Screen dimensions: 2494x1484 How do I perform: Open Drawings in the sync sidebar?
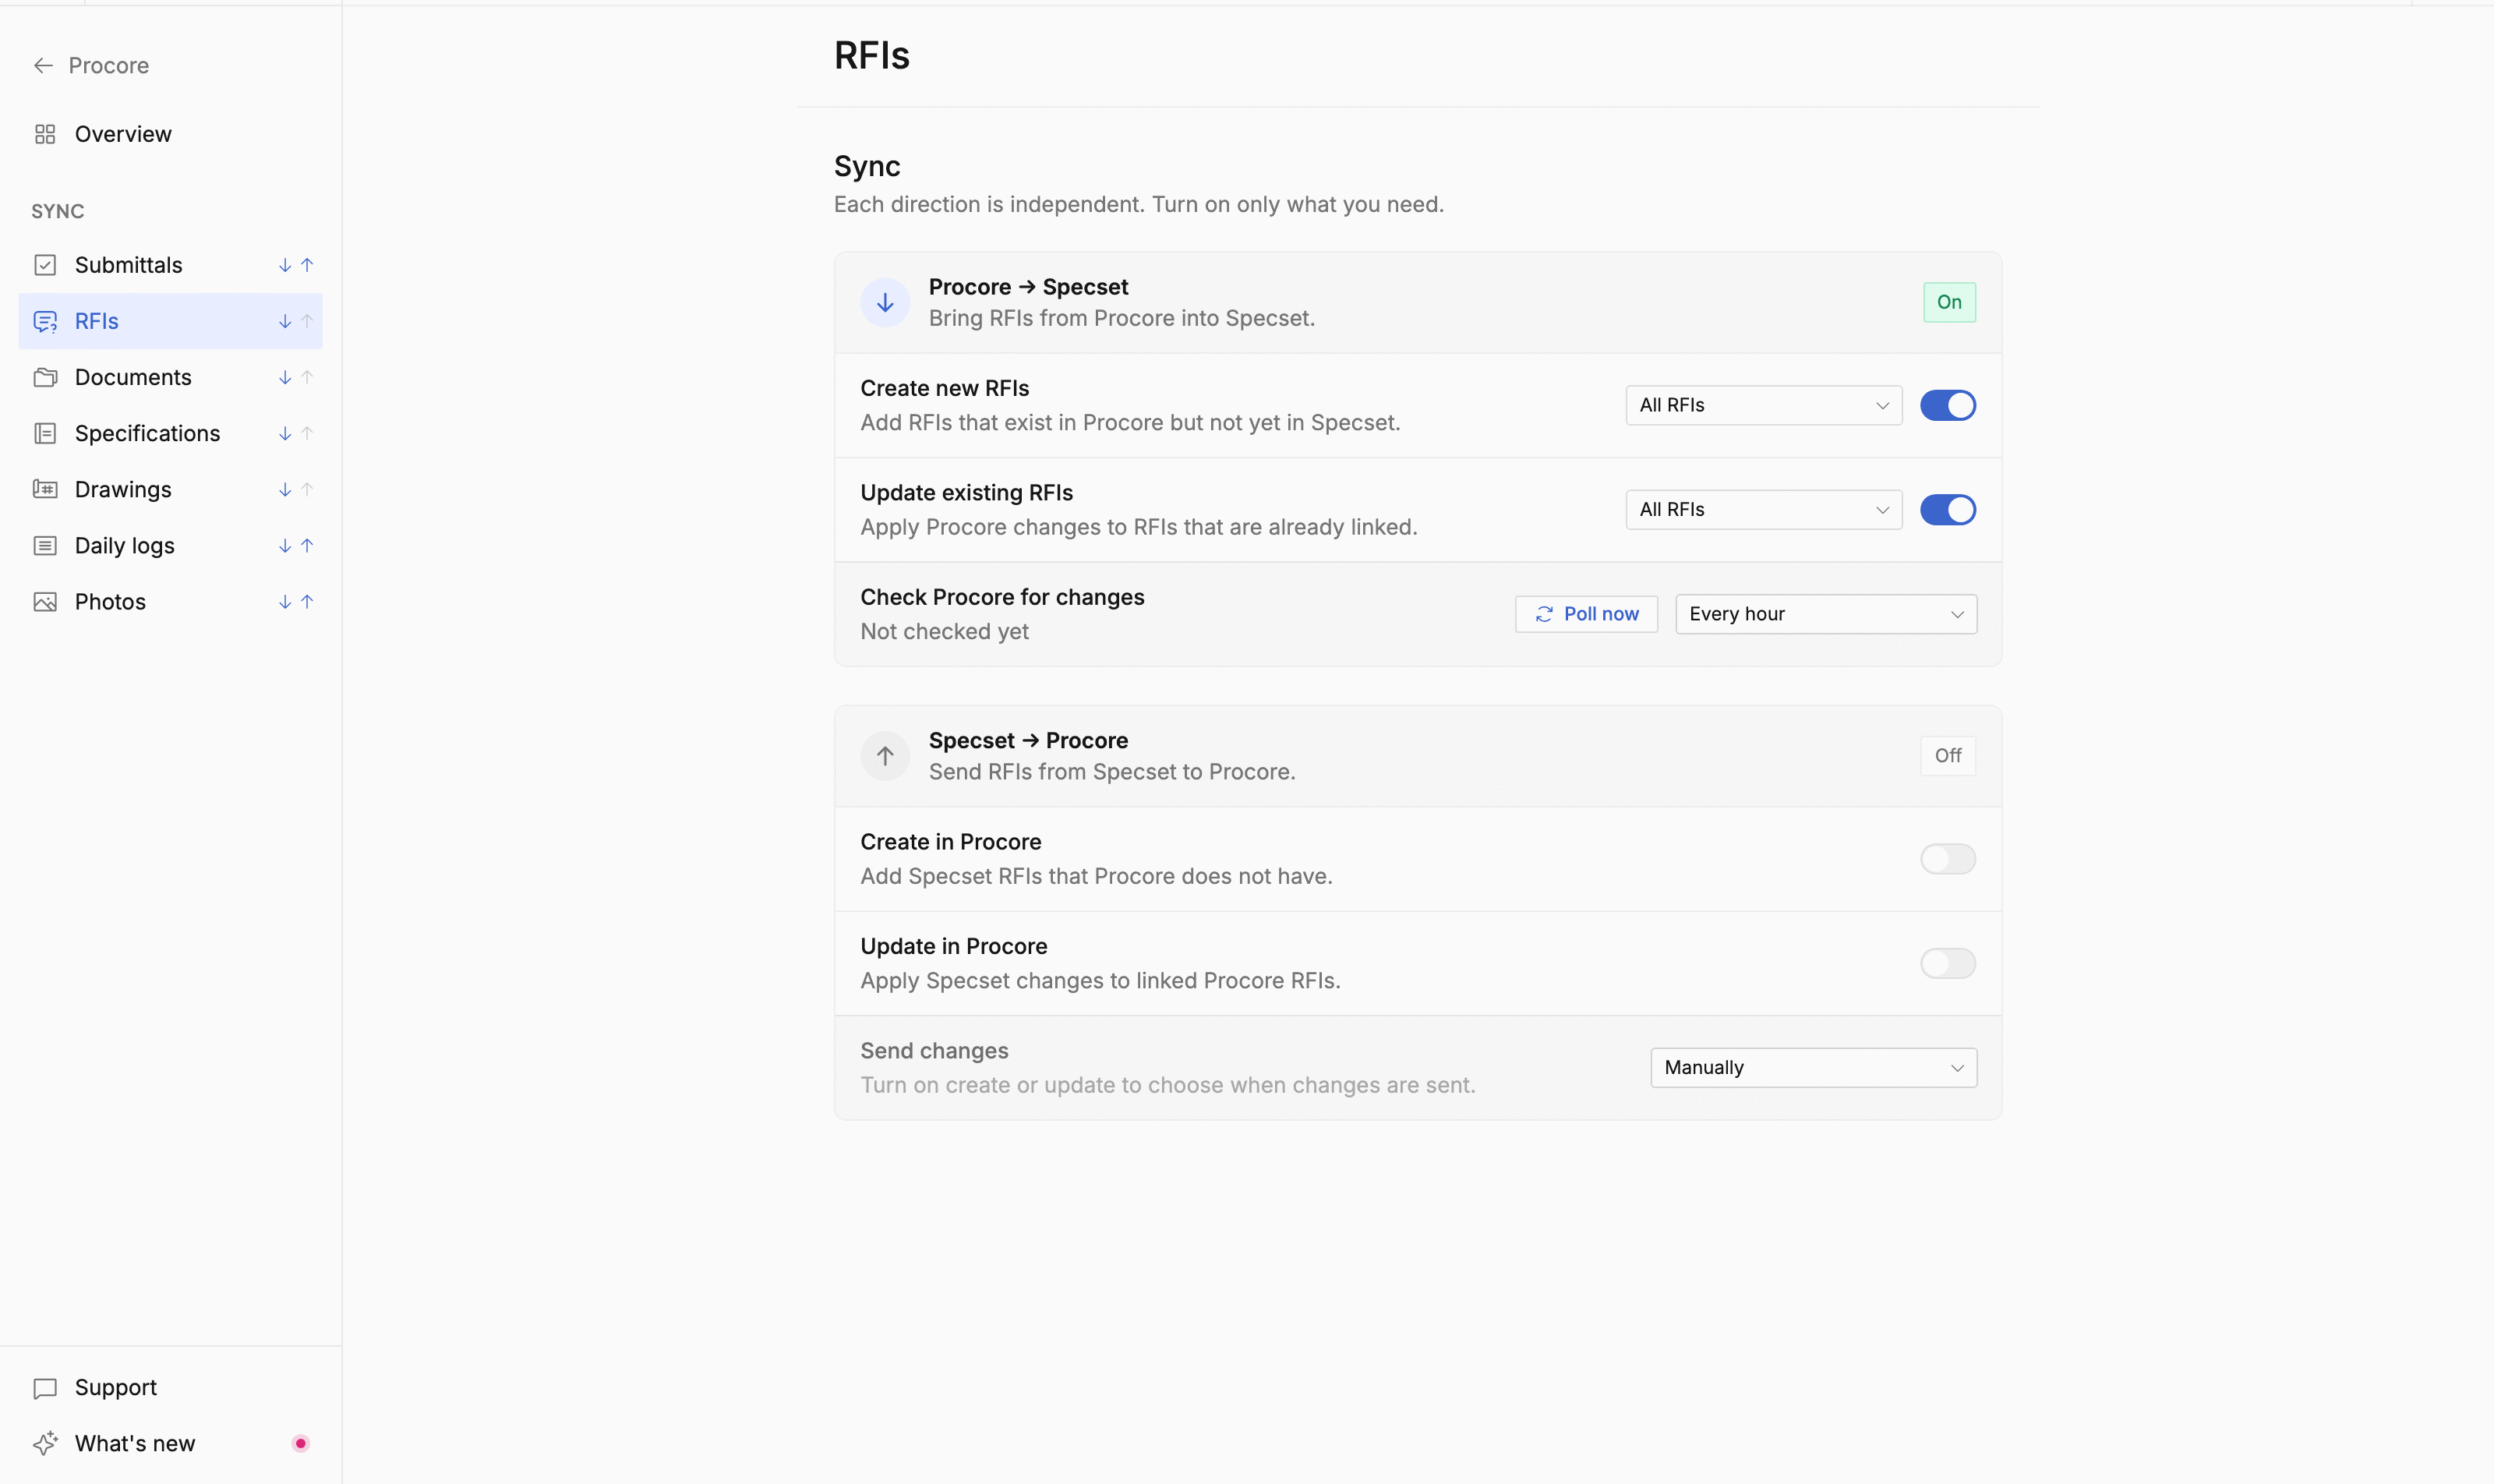pyautogui.click(x=171, y=489)
